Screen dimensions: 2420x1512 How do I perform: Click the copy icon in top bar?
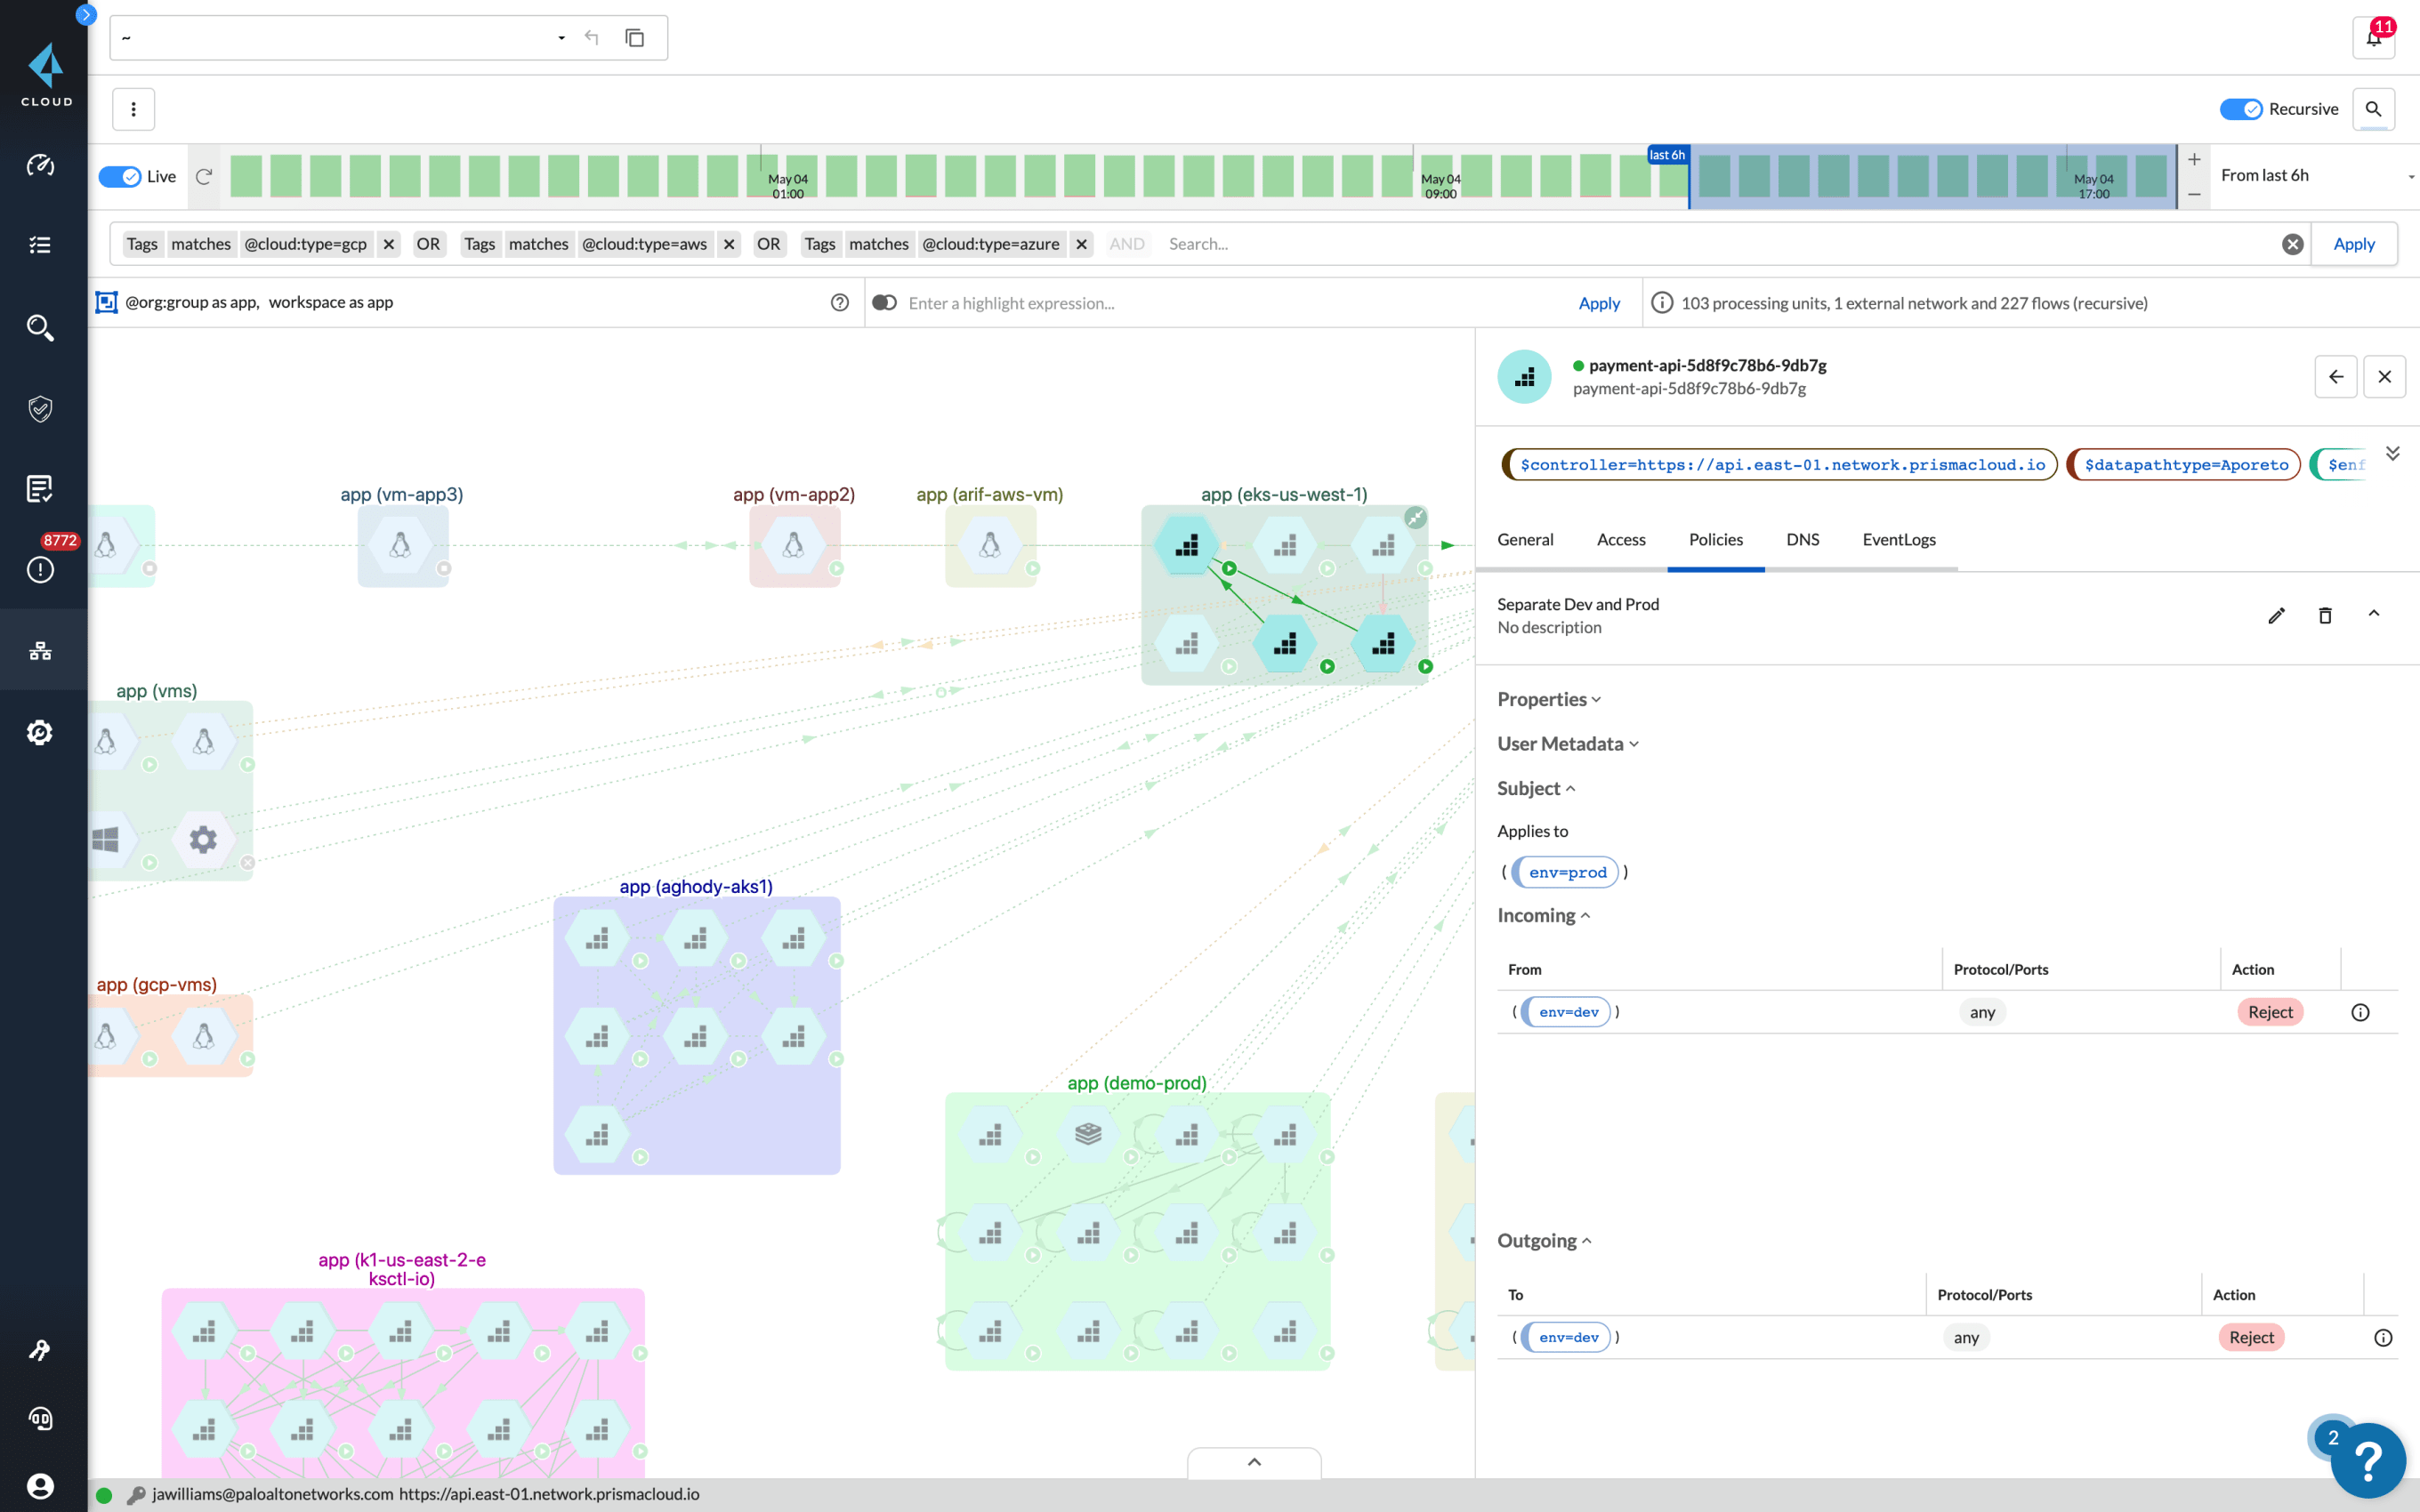pyautogui.click(x=634, y=38)
